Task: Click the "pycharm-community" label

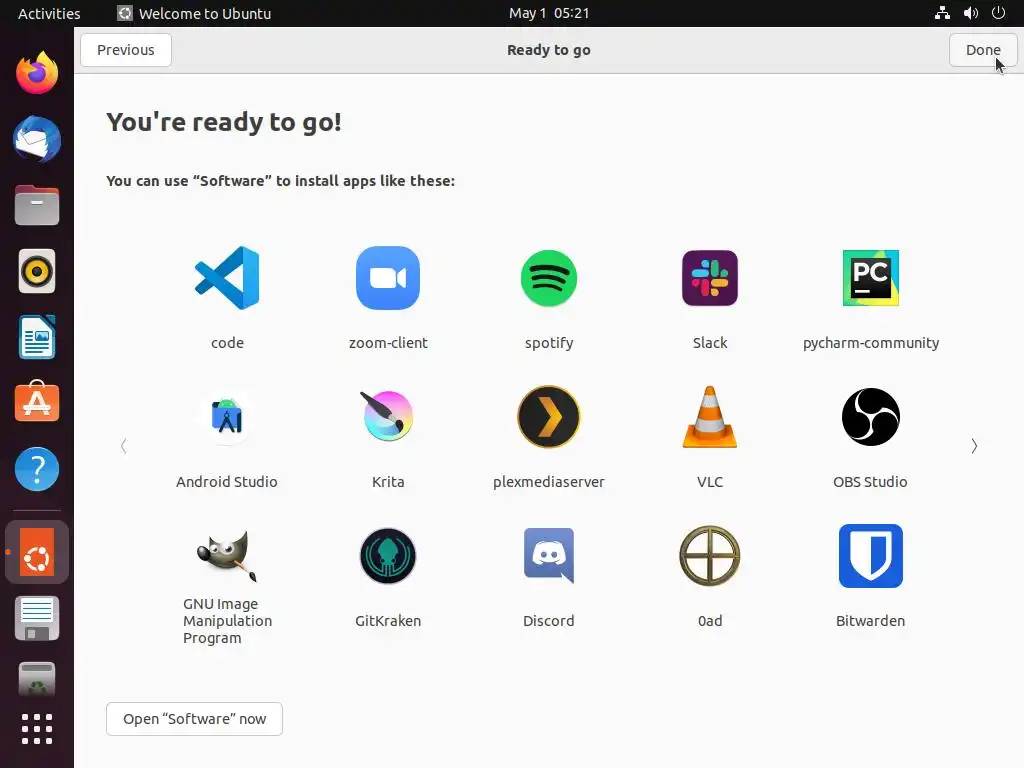Action: 871,343
